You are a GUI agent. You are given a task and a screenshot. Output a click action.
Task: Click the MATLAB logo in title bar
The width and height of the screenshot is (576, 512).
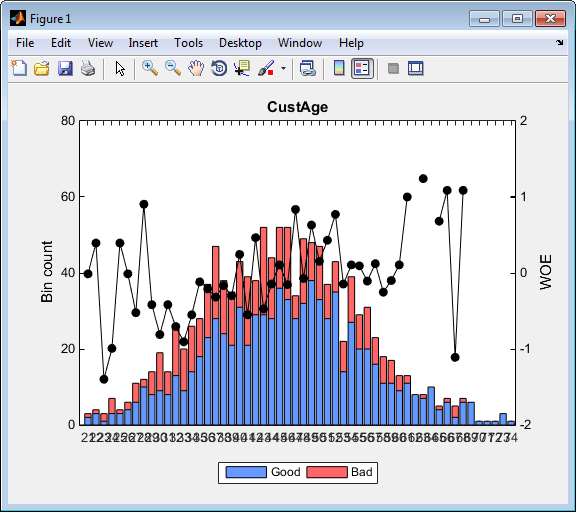tap(18, 18)
